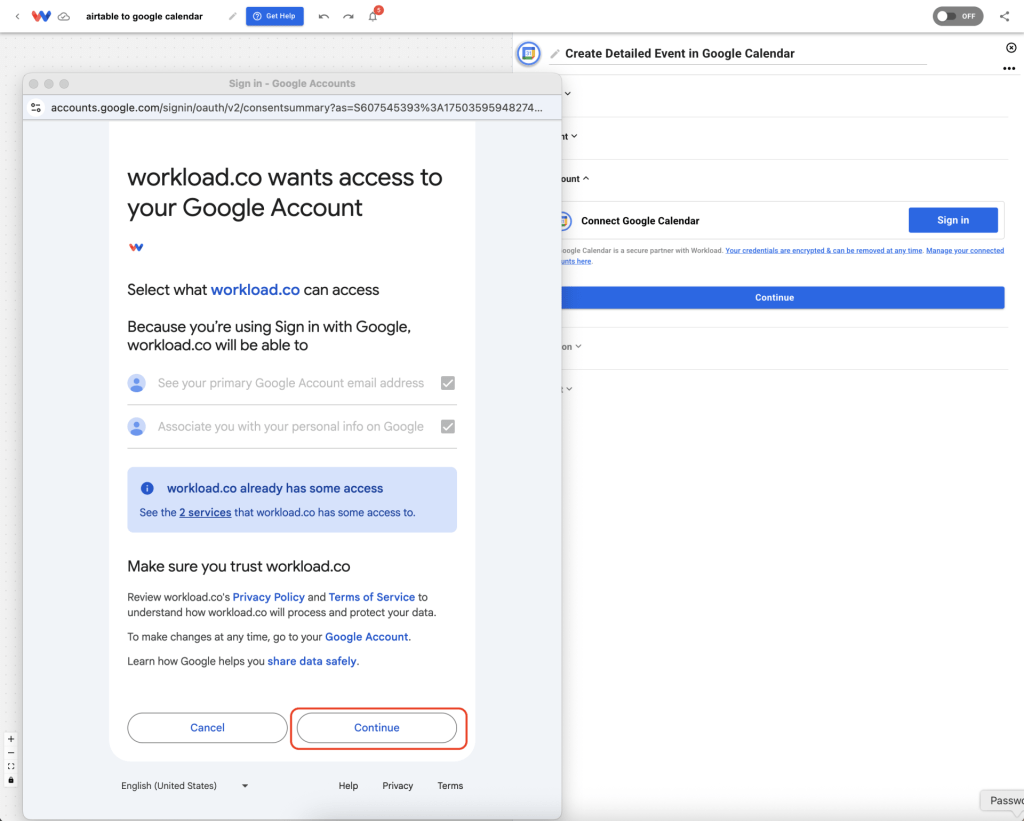Open the 'share data safely' link
1024x821 pixels.
coord(312,661)
